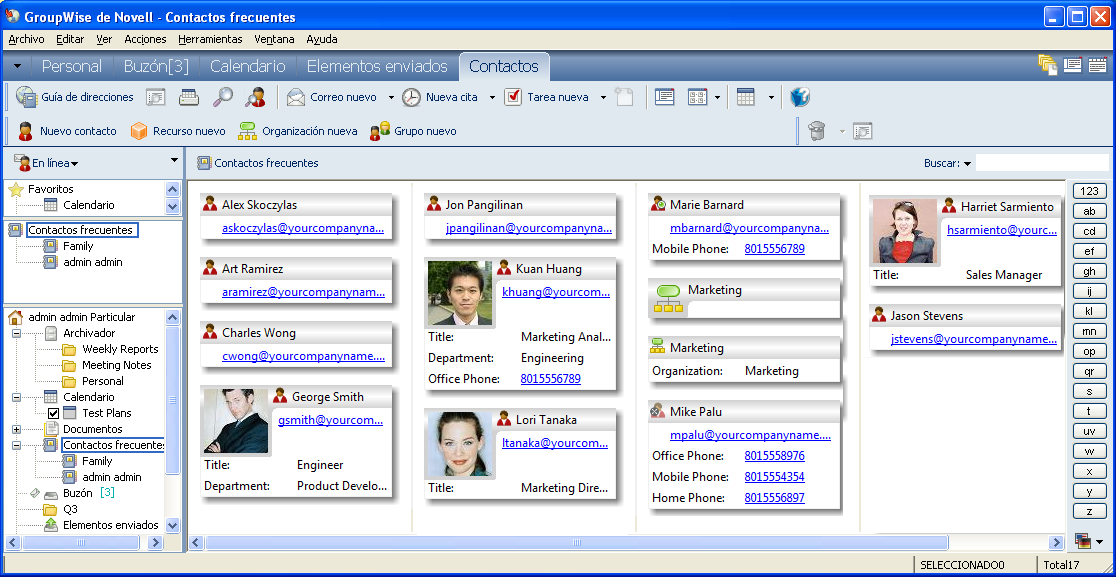Click into the Buscar search field

[x=1041, y=163]
